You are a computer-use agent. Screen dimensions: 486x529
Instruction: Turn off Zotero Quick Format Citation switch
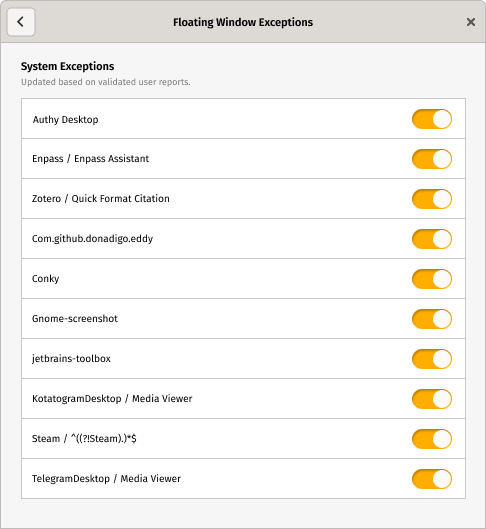(x=432, y=199)
